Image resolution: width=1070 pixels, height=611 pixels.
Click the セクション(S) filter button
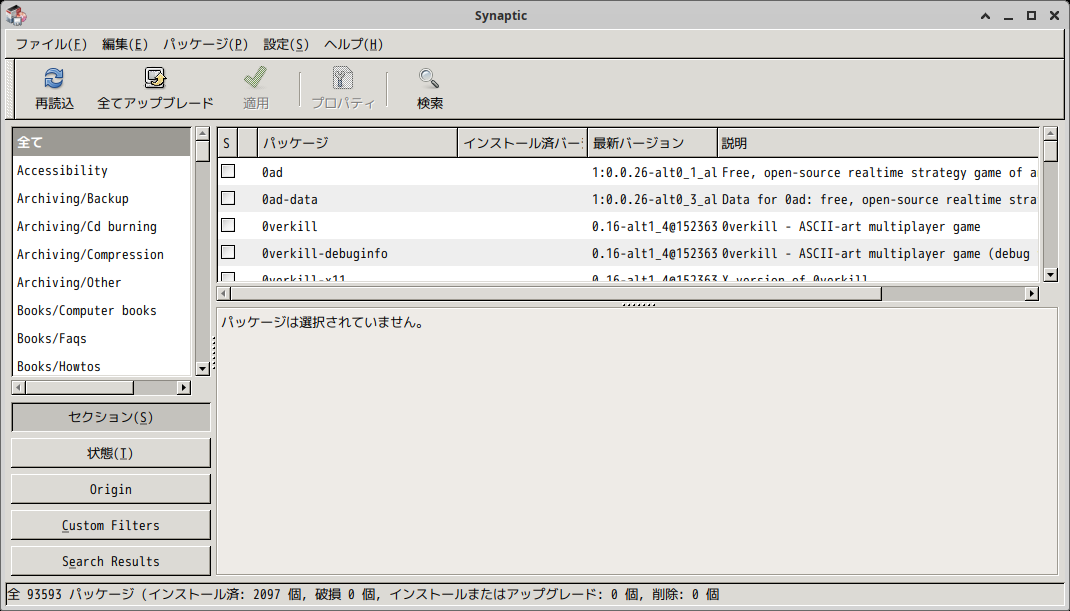click(111, 417)
